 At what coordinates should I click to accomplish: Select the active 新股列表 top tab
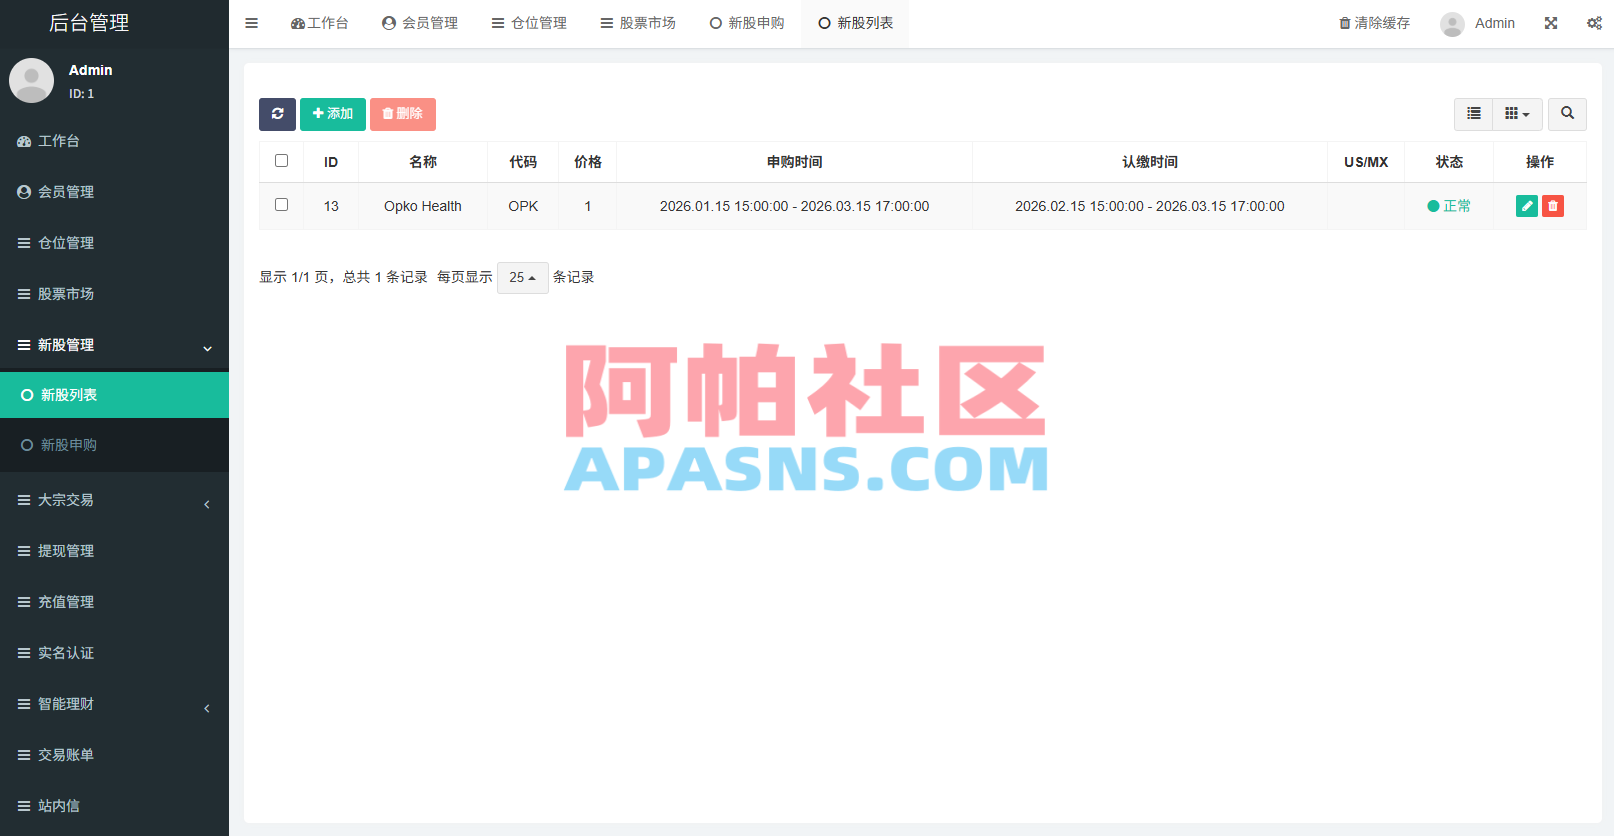click(x=855, y=23)
